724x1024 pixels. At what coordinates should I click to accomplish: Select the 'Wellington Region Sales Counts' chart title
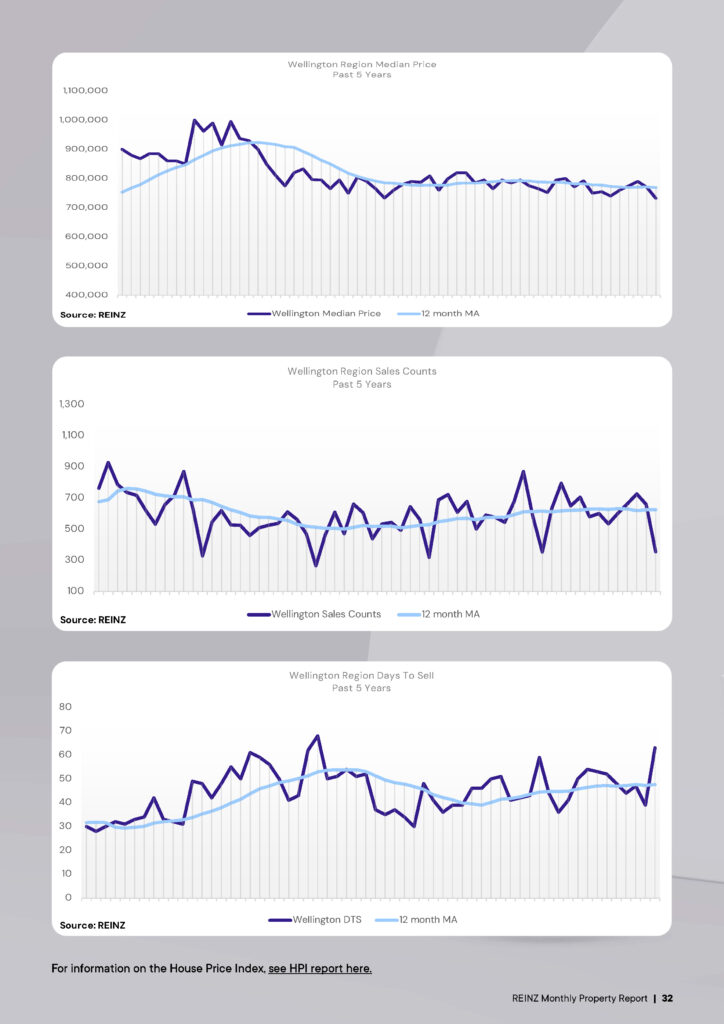pos(361,371)
